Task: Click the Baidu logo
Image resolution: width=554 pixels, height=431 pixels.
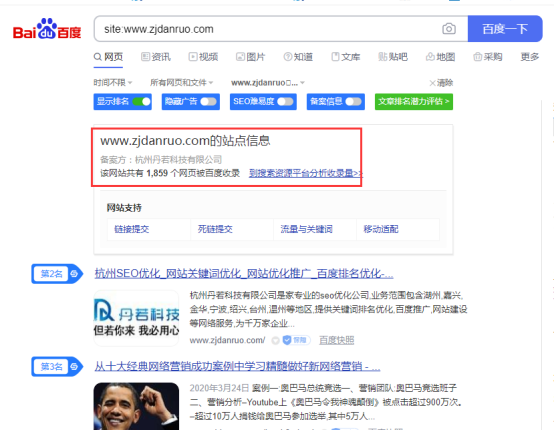Action: pos(47,29)
